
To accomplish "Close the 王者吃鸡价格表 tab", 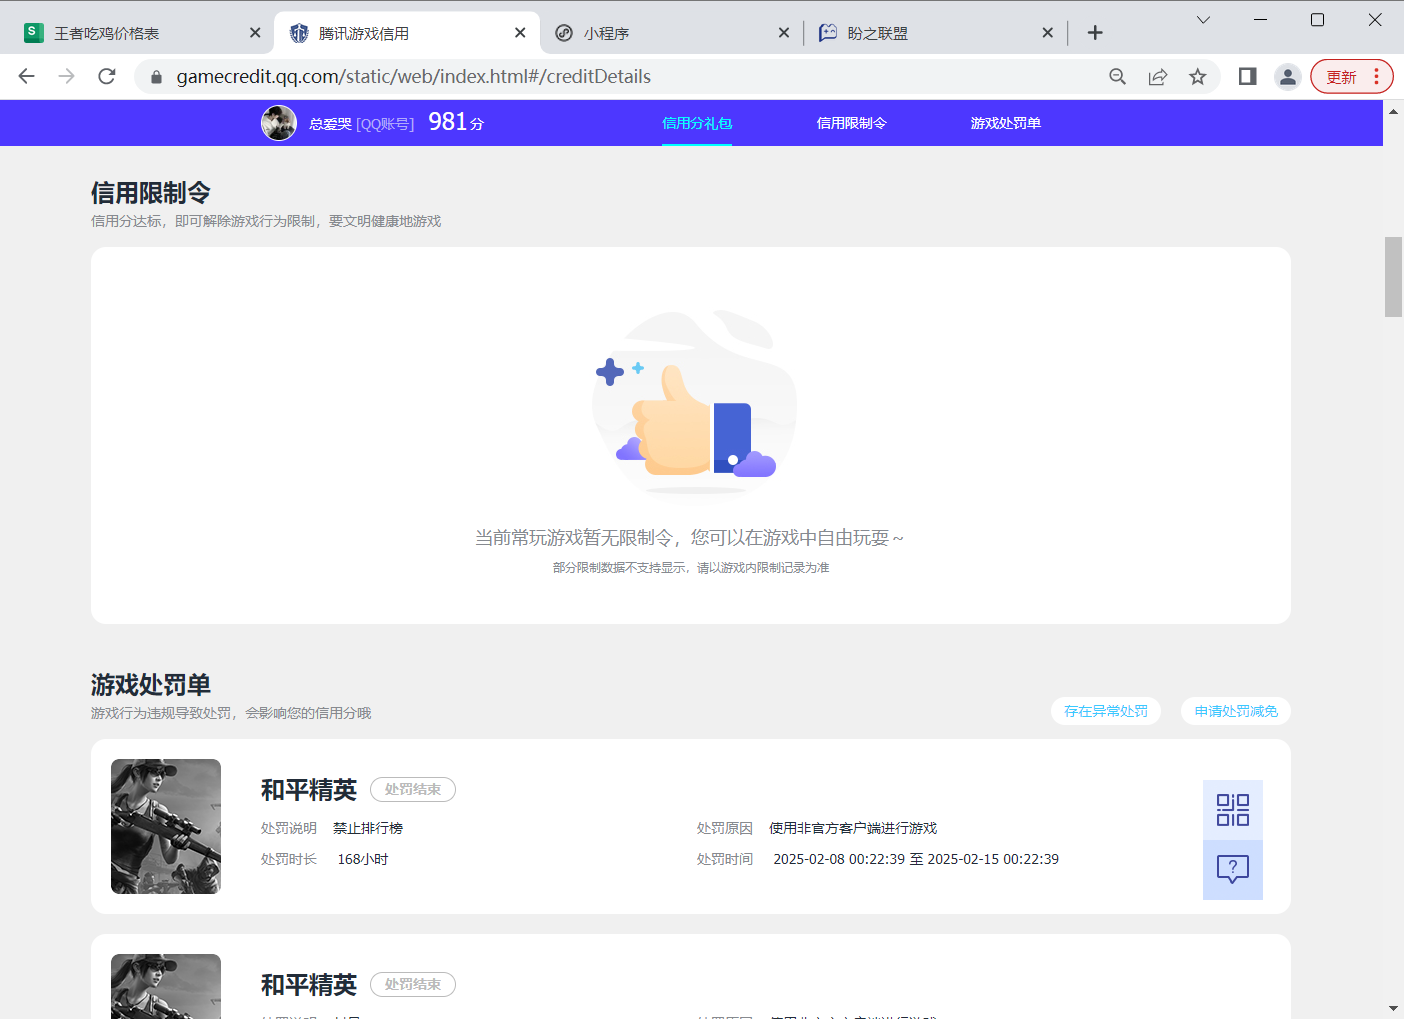I will coord(255,33).
